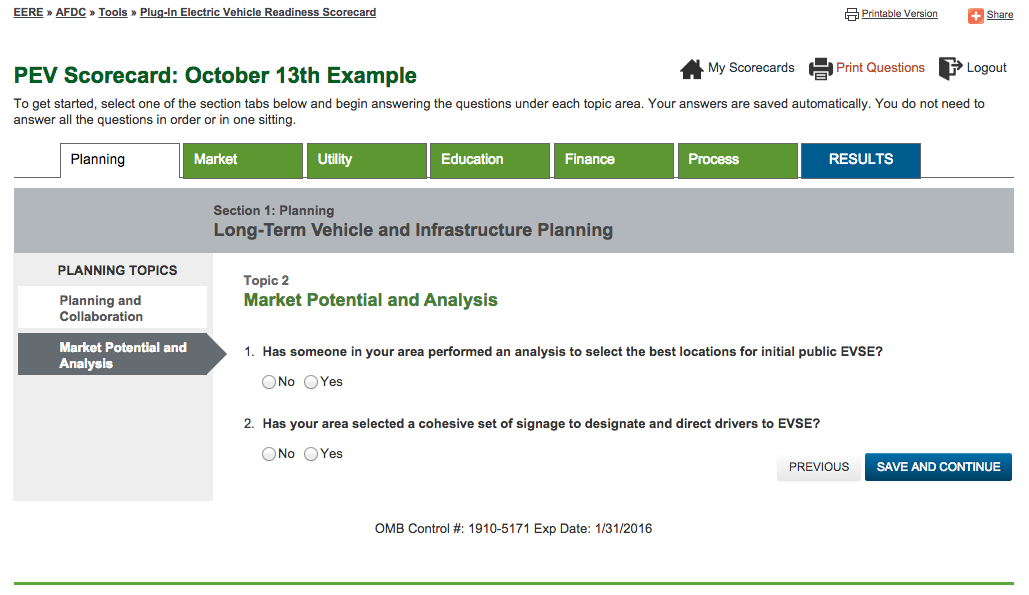Click the printer icon beside Print Questions
This screenshot has height=595, width=1029.
click(820, 69)
